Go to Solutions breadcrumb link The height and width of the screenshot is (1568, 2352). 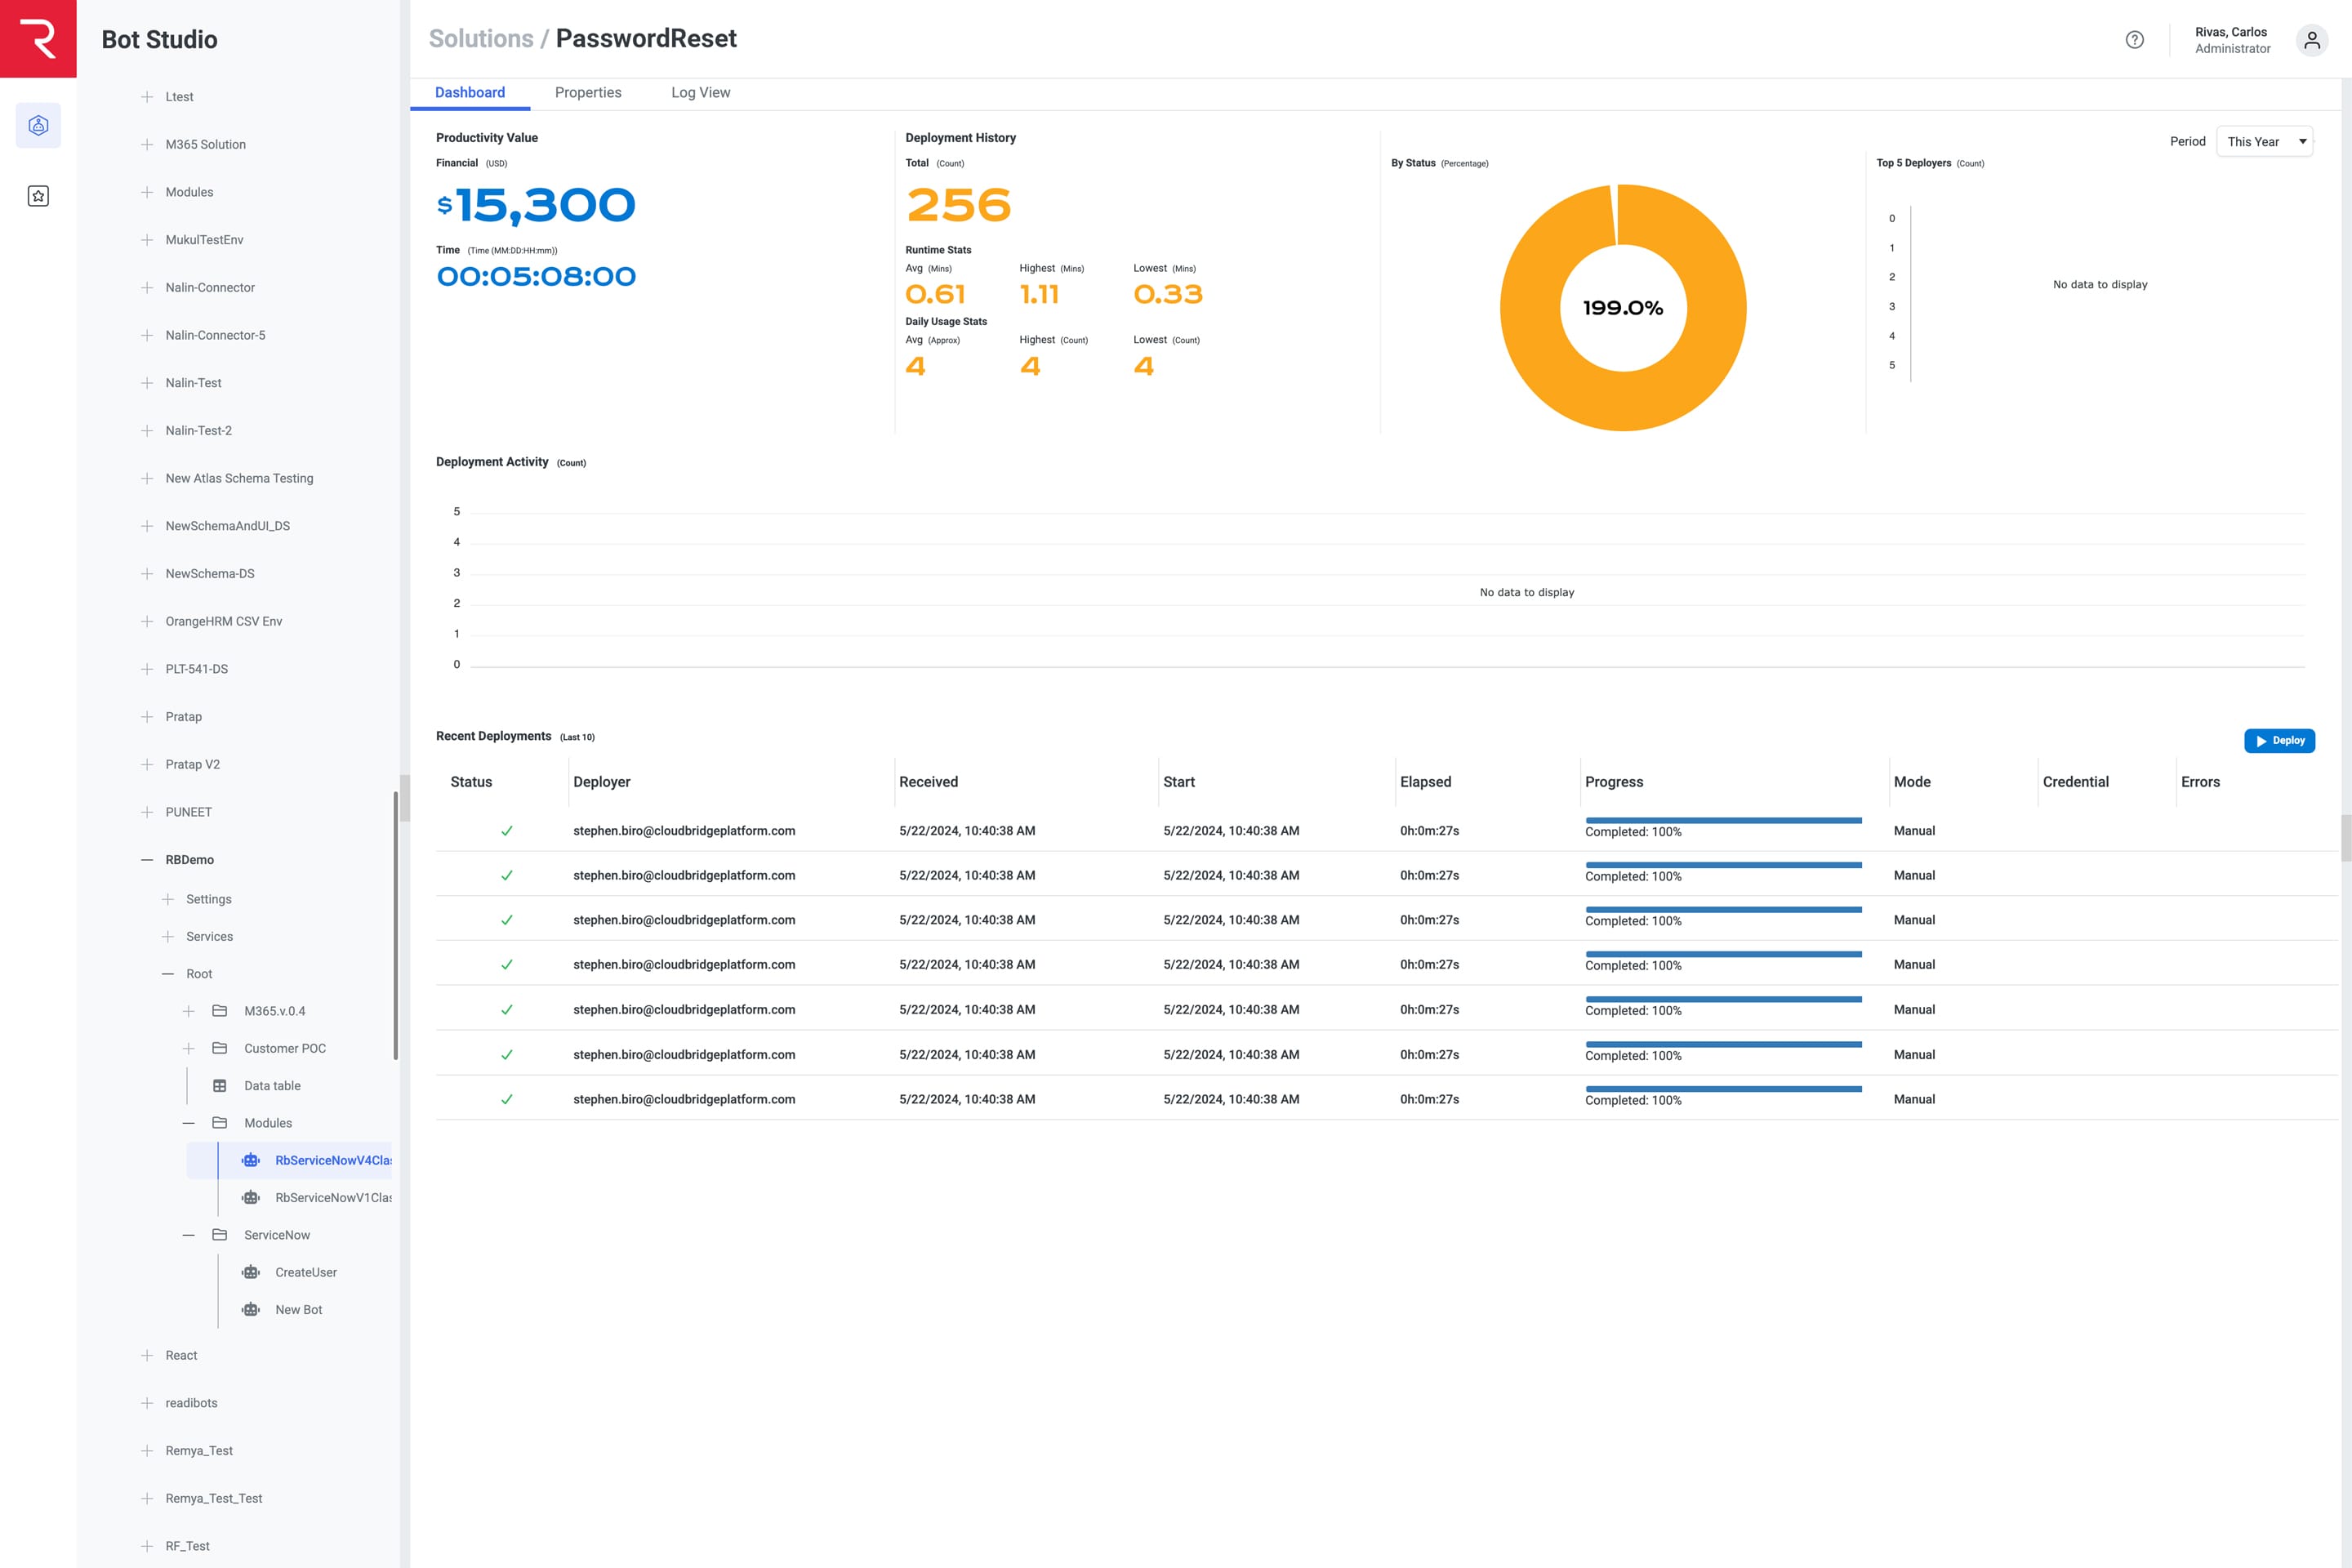481,38
